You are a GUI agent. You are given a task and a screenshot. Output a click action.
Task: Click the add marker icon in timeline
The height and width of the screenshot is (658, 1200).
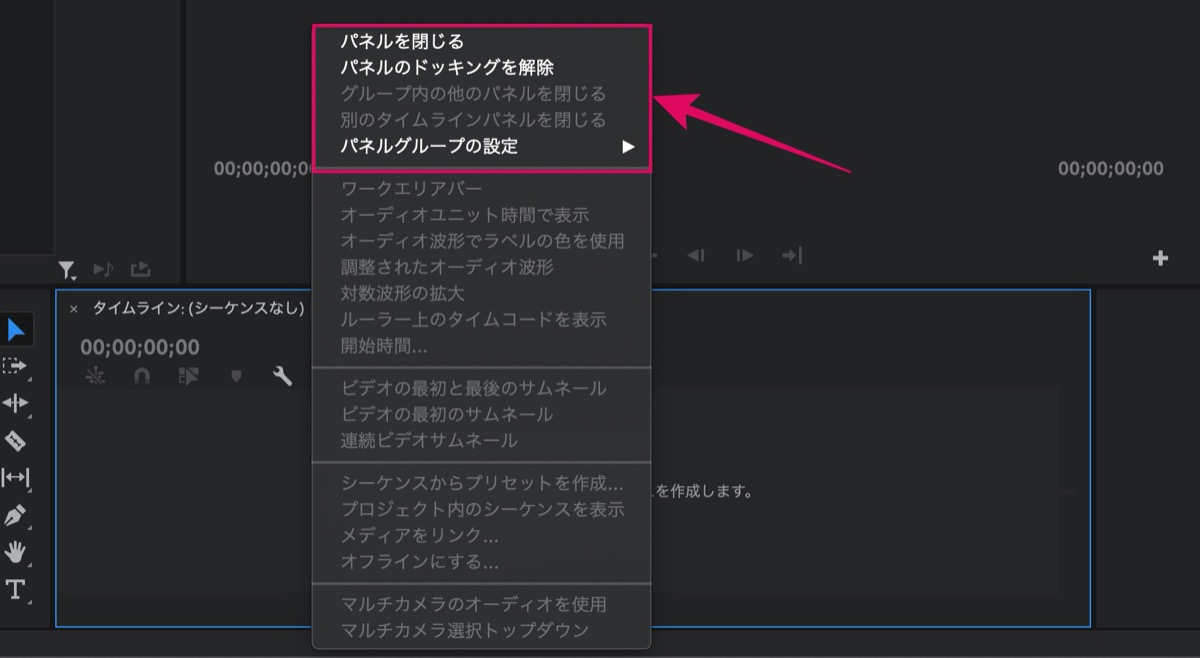(237, 376)
